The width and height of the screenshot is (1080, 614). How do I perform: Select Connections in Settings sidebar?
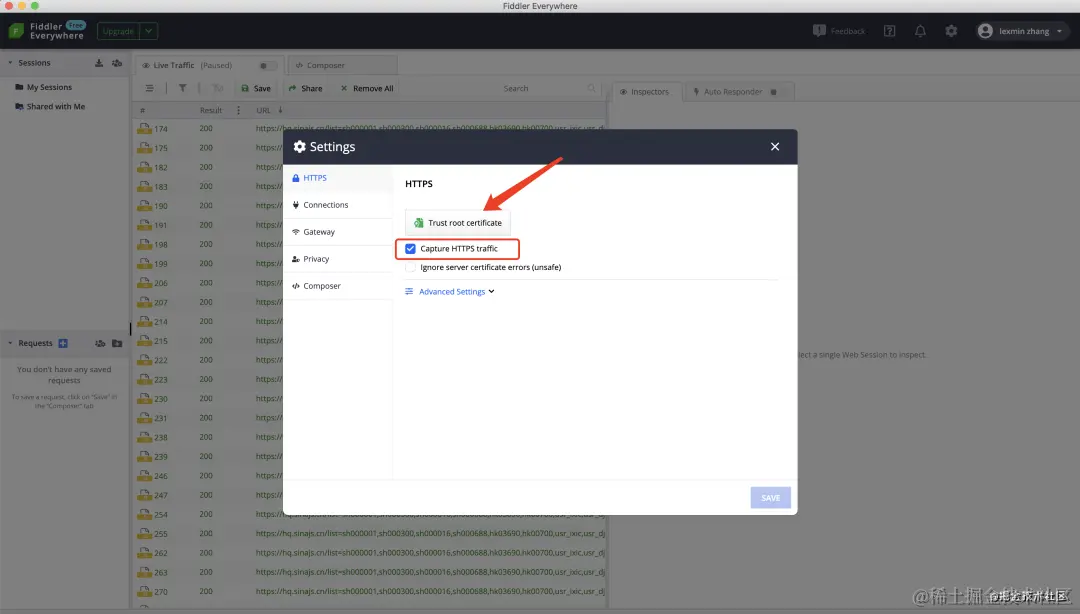[338, 205]
